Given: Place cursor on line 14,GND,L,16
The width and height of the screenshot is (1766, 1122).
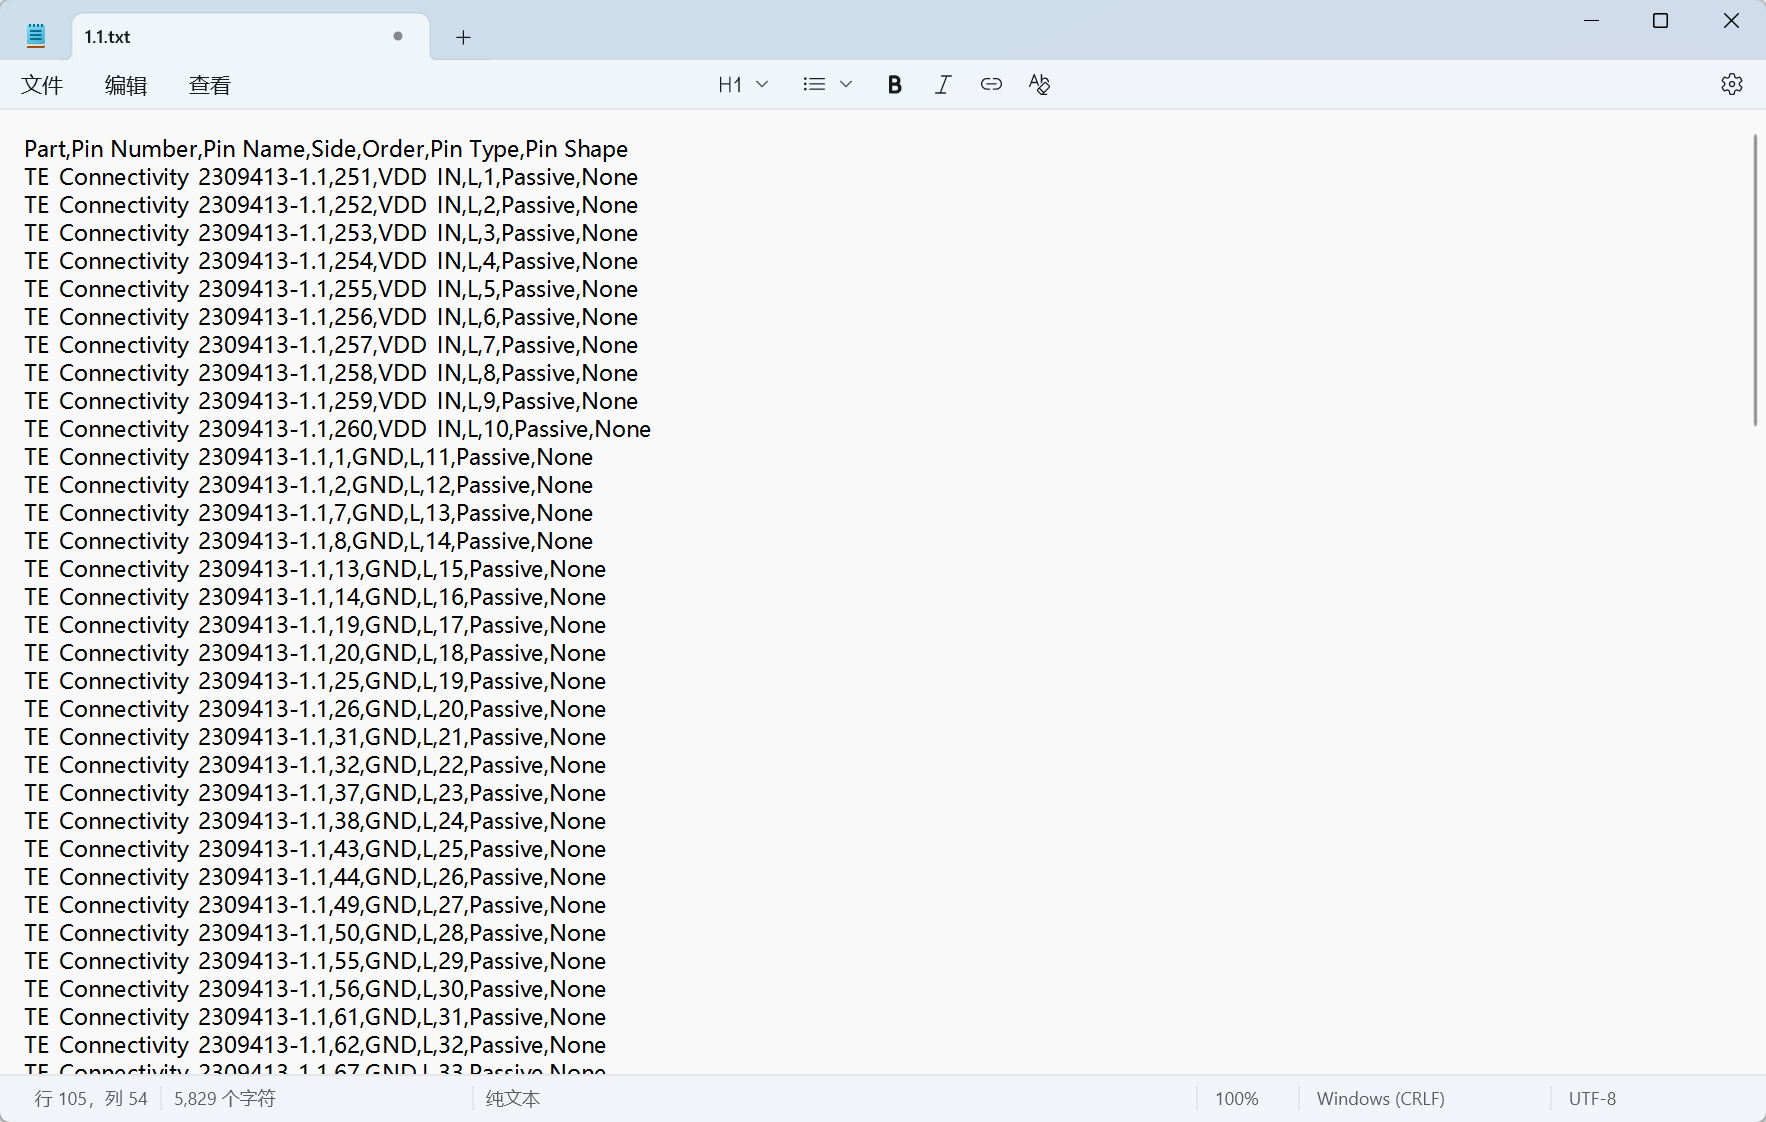Looking at the screenshot, I should [315, 597].
